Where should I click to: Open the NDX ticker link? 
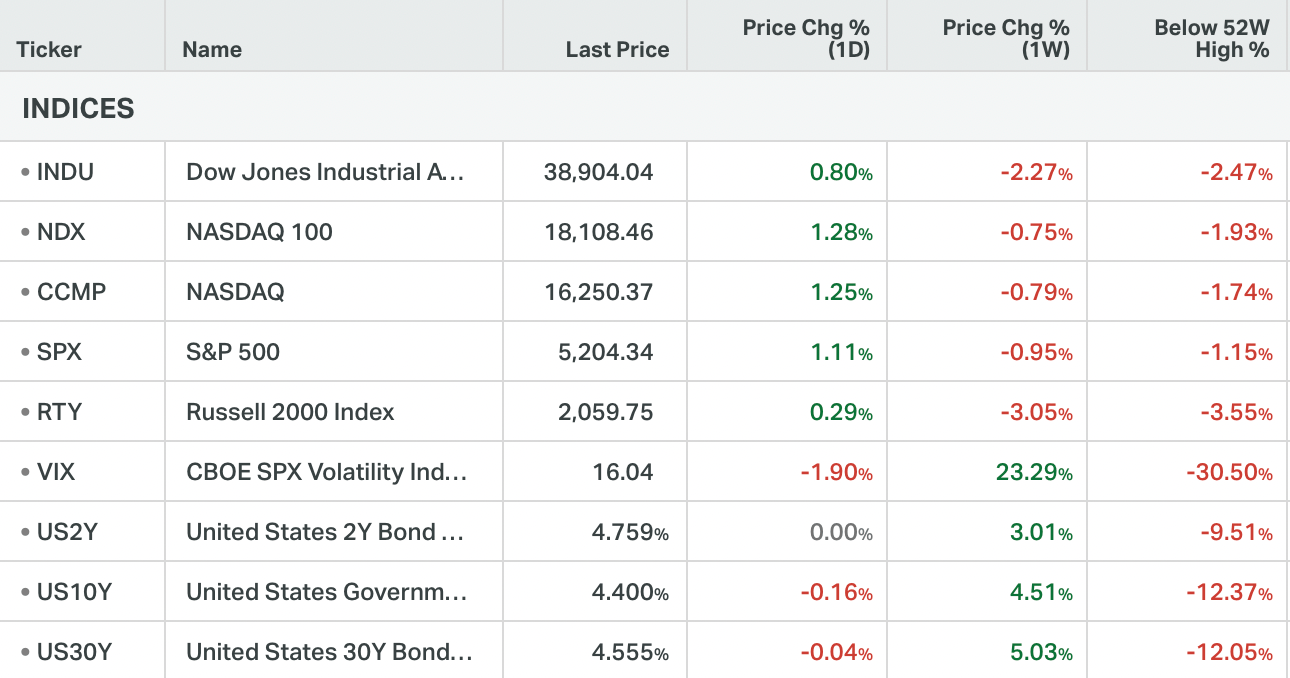[x=61, y=232]
